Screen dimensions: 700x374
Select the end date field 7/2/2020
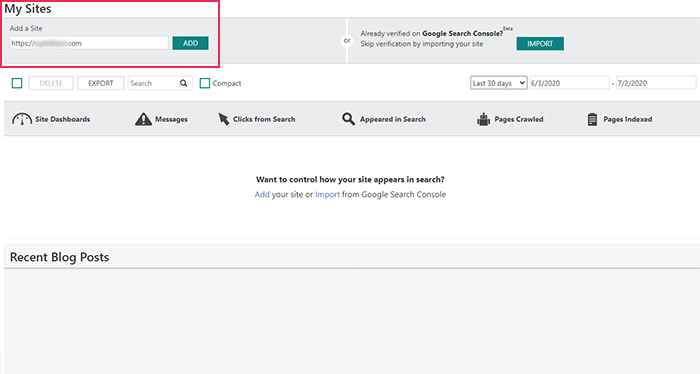pos(656,83)
